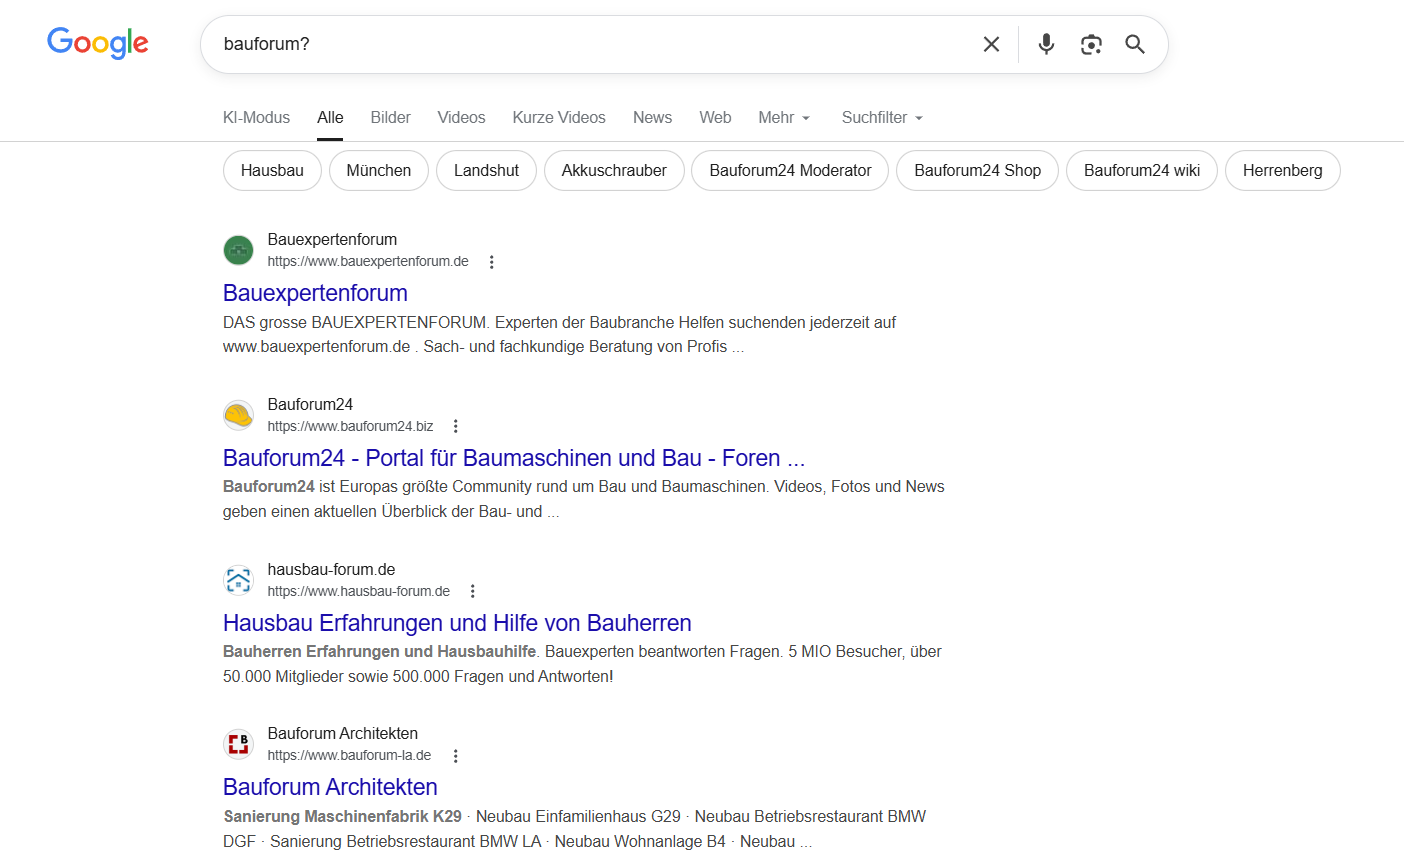Open more options for hausbau-forum.de result

(473, 591)
